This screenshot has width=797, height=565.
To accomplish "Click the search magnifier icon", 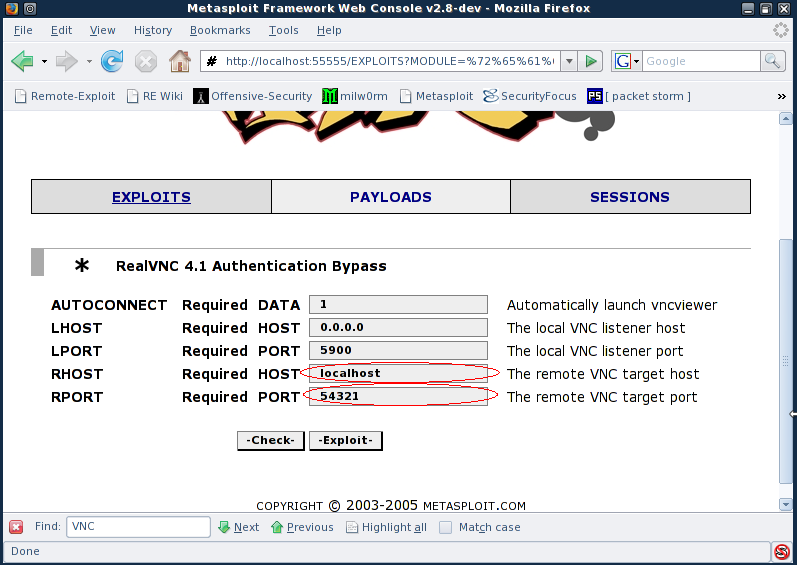I will (773, 62).
